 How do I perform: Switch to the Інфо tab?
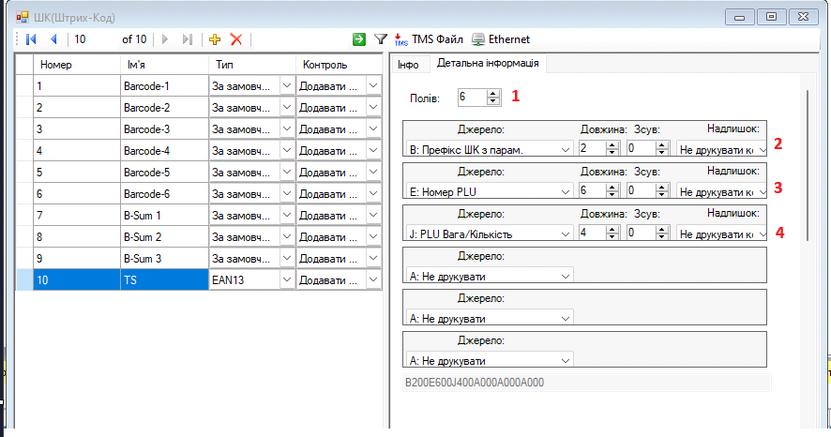tap(408, 64)
